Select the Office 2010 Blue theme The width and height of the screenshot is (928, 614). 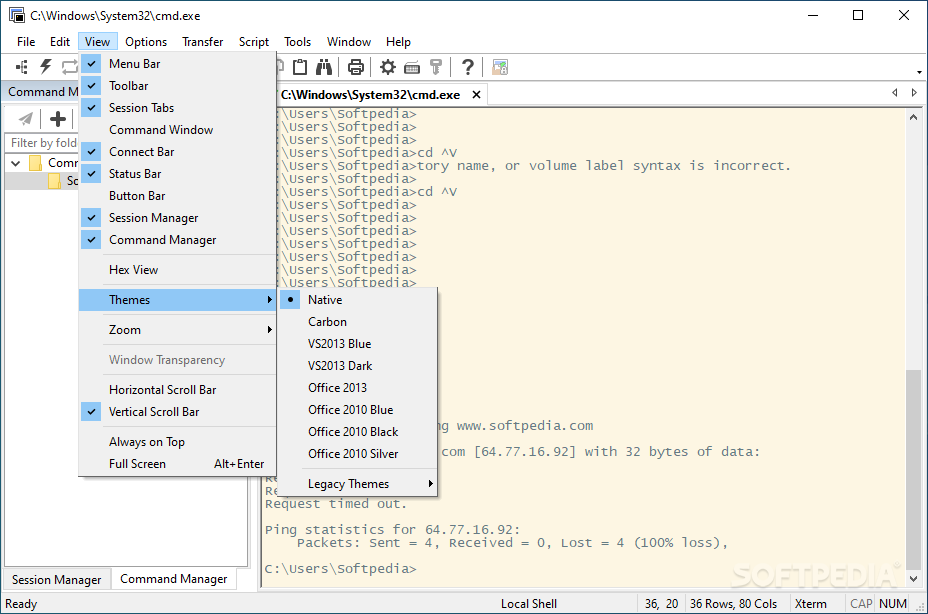click(x=357, y=409)
